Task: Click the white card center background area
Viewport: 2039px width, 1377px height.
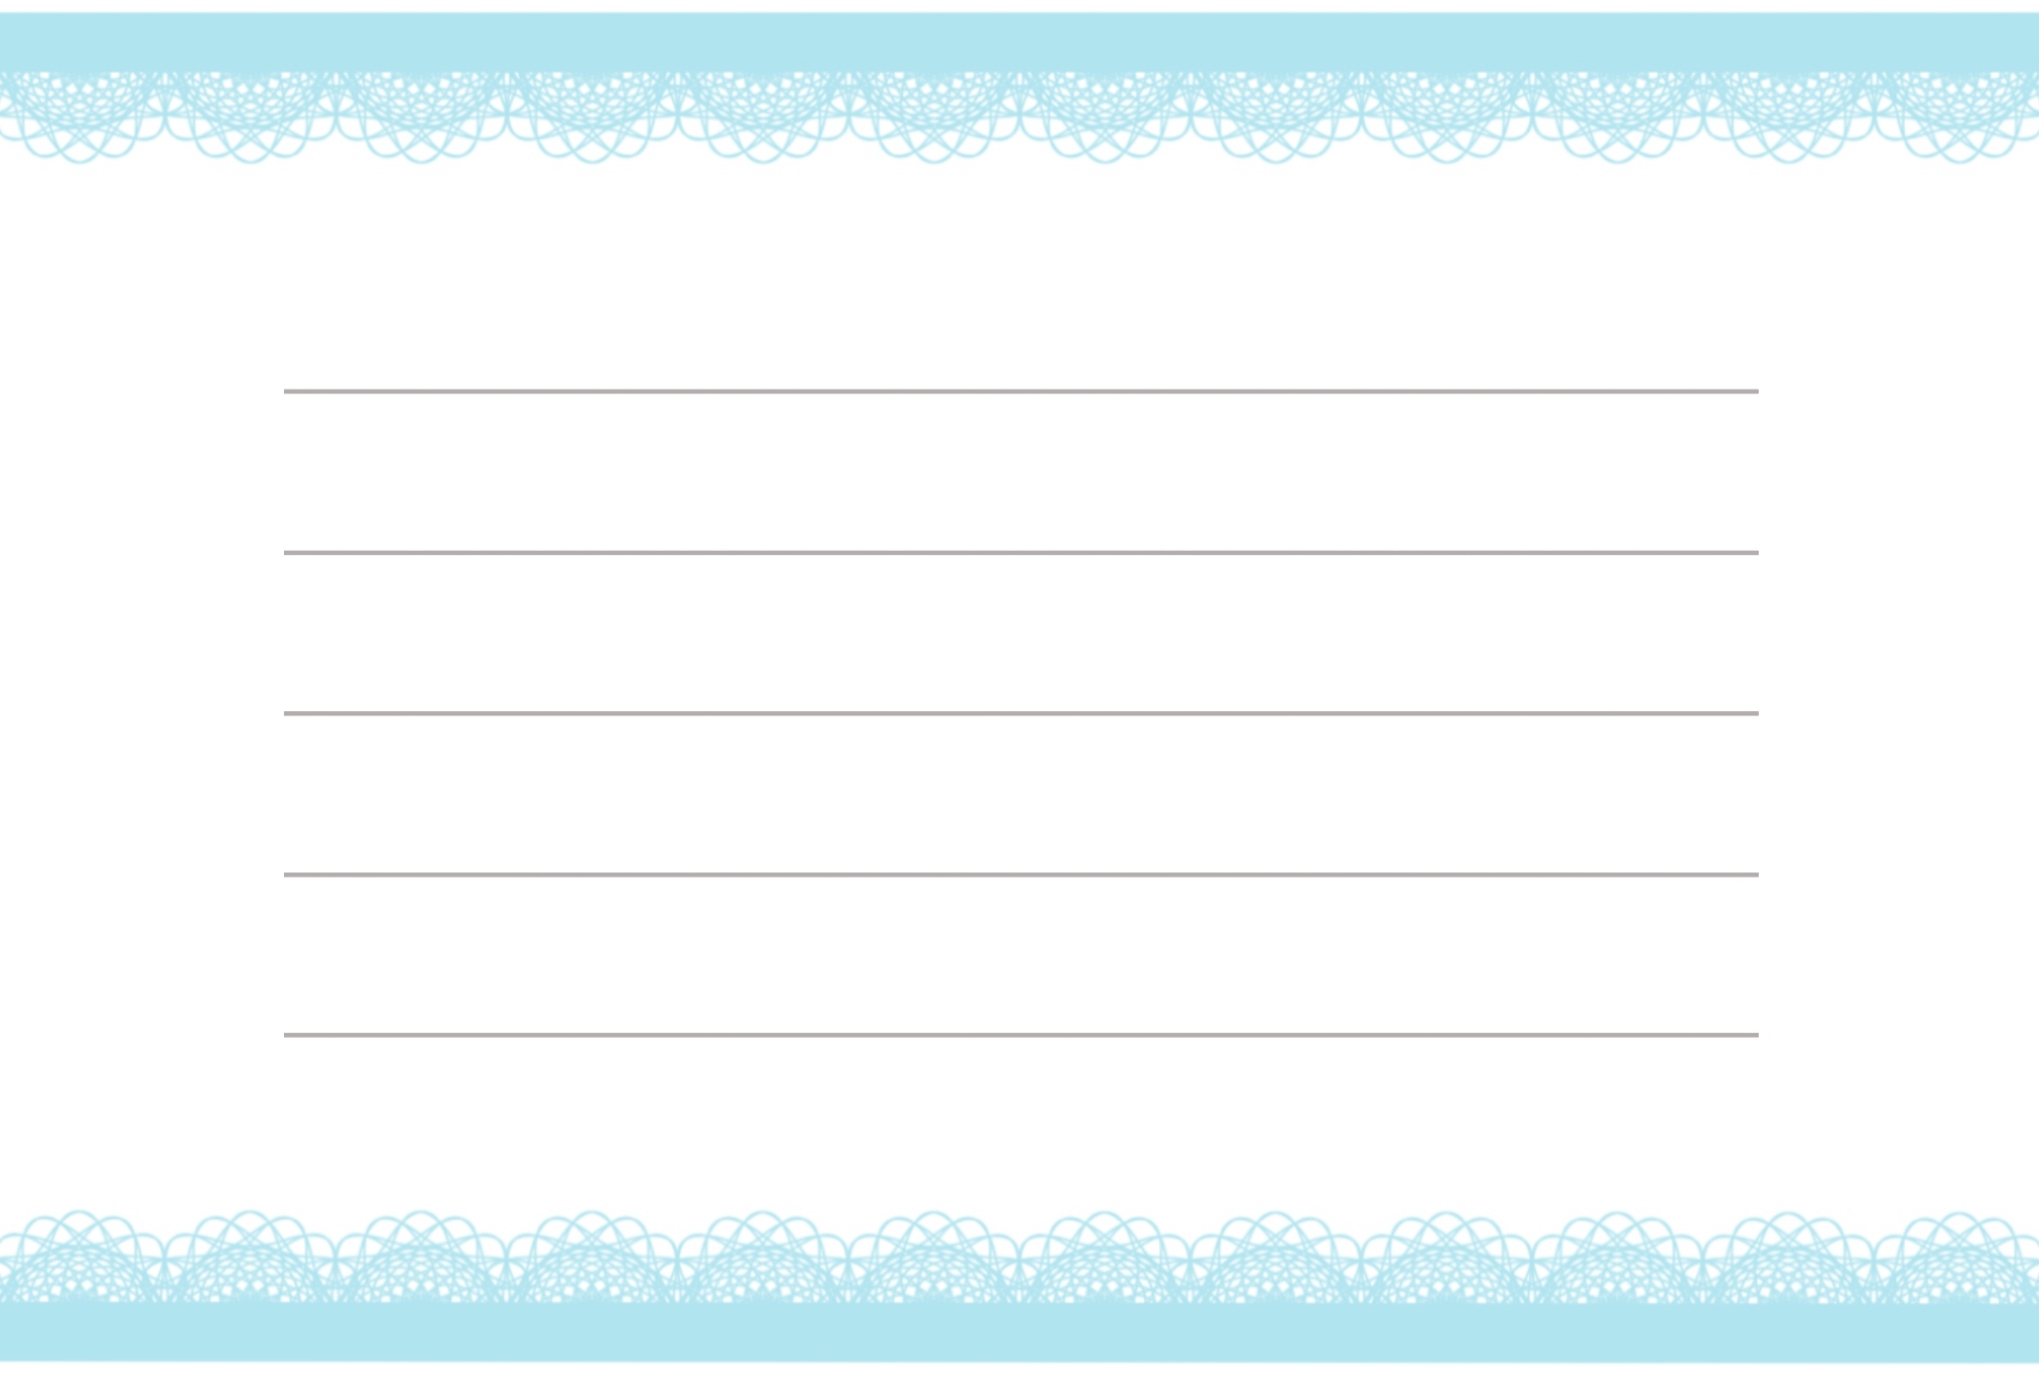Action: pos(1019,688)
